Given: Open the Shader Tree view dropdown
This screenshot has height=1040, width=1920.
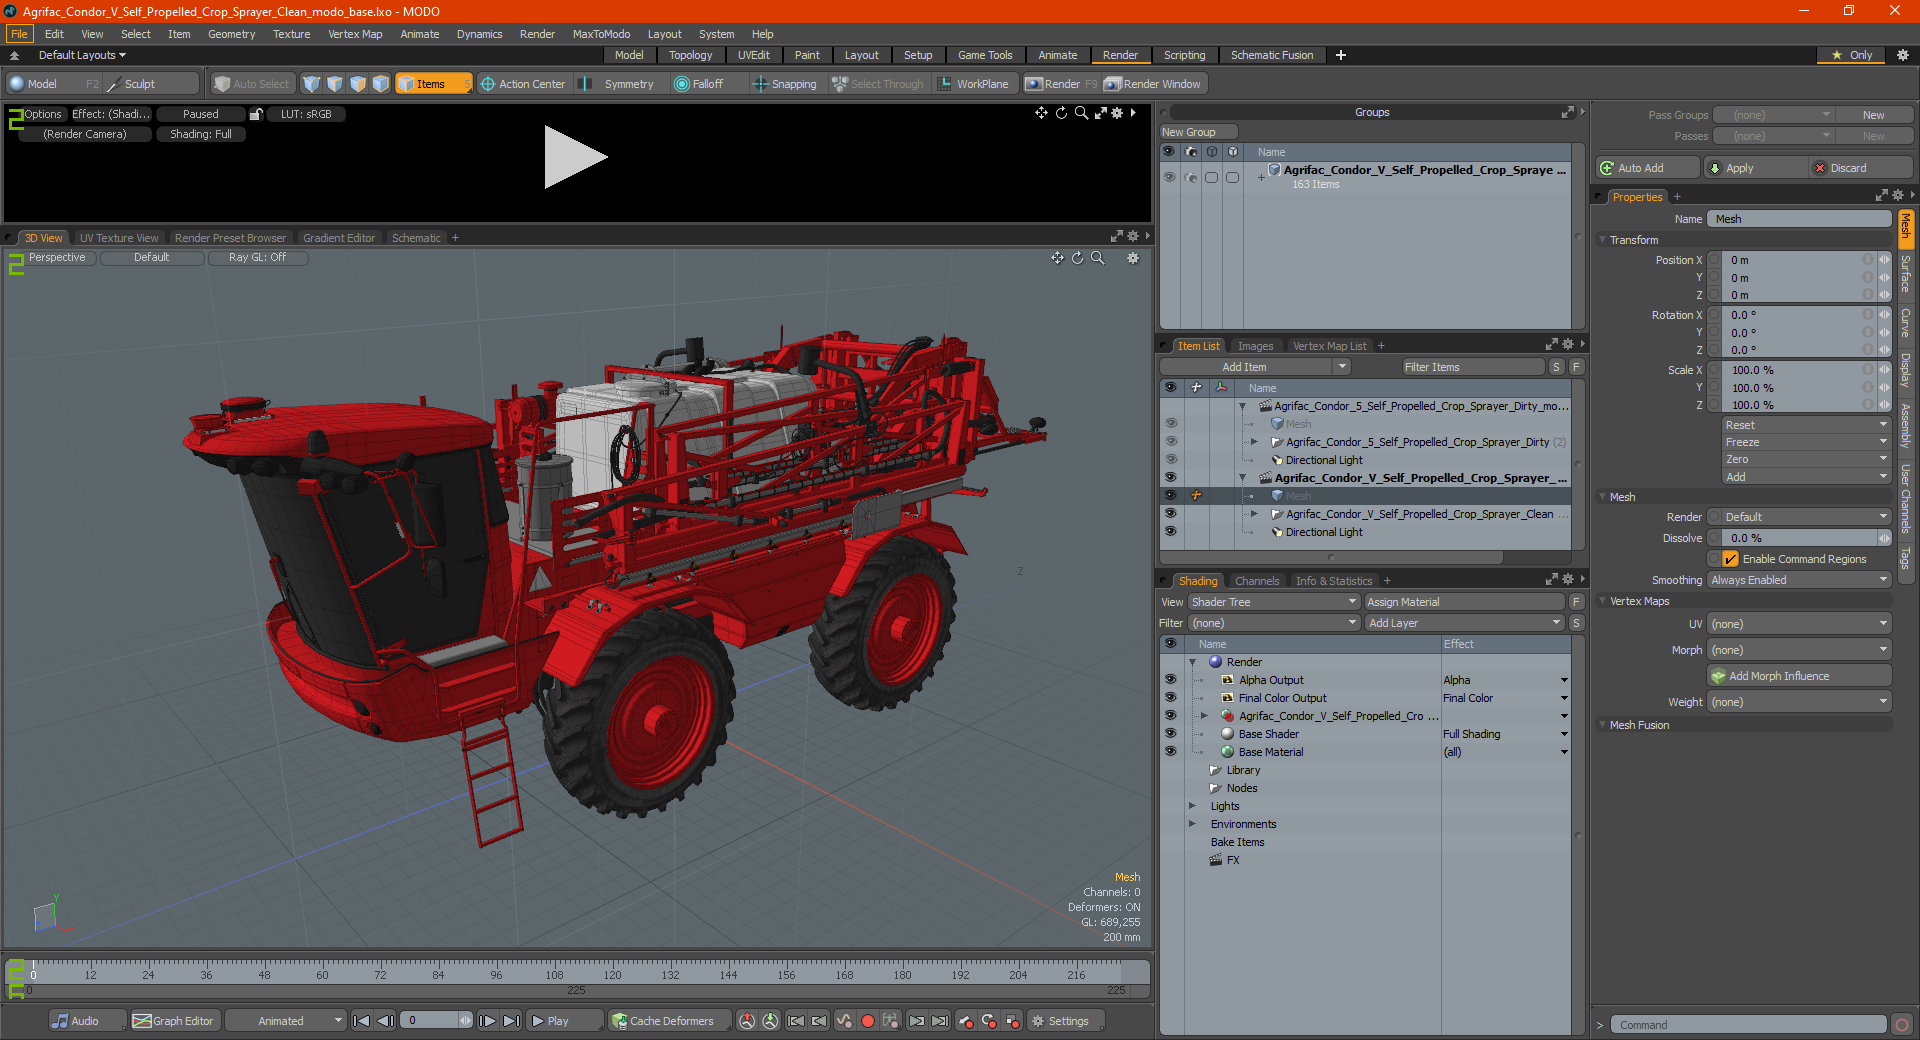Looking at the screenshot, I should [1273, 602].
